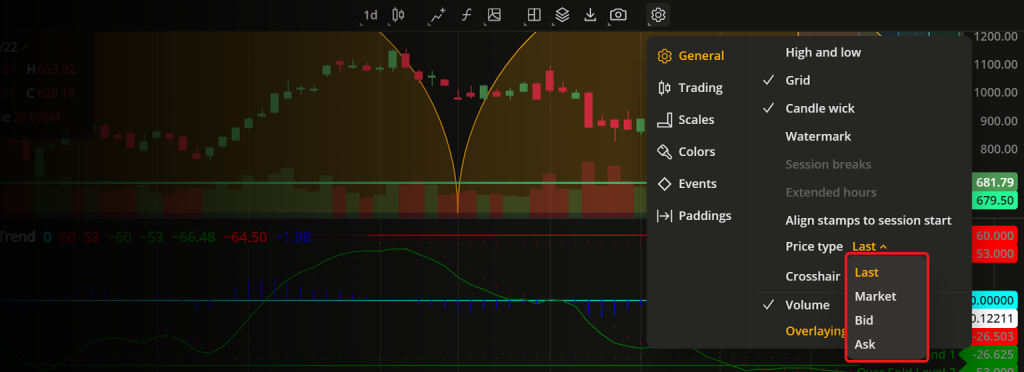Close settings via the gear icon
The width and height of the screenshot is (1024, 372).
click(x=658, y=14)
